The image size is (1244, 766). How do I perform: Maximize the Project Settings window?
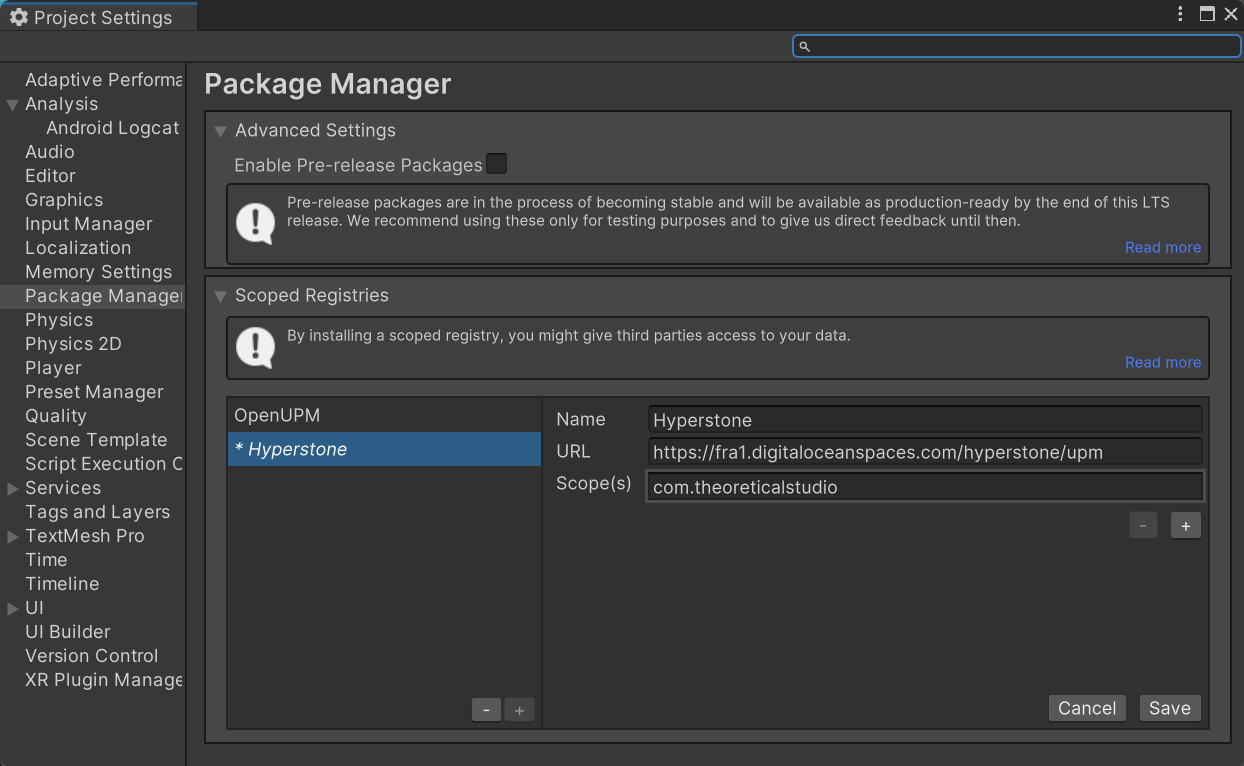click(1207, 14)
